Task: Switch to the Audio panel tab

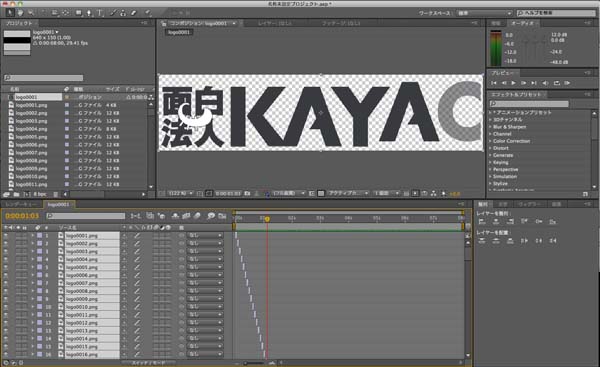Action: coord(523,23)
